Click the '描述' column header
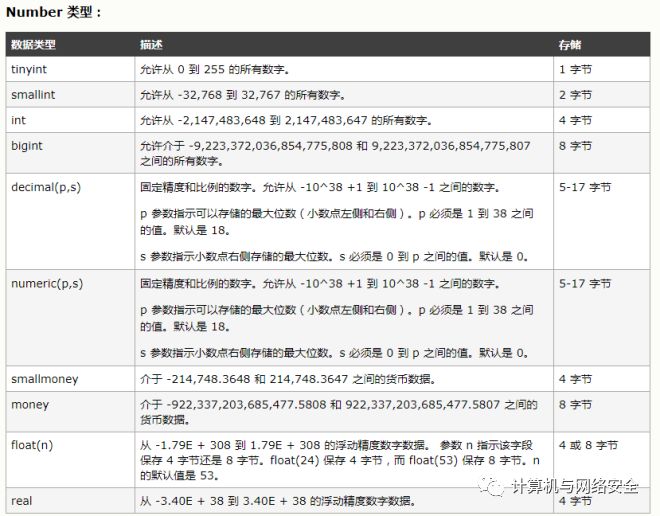Image resolution: width=660 pixels, height=516 pixels. coord(151,45)
